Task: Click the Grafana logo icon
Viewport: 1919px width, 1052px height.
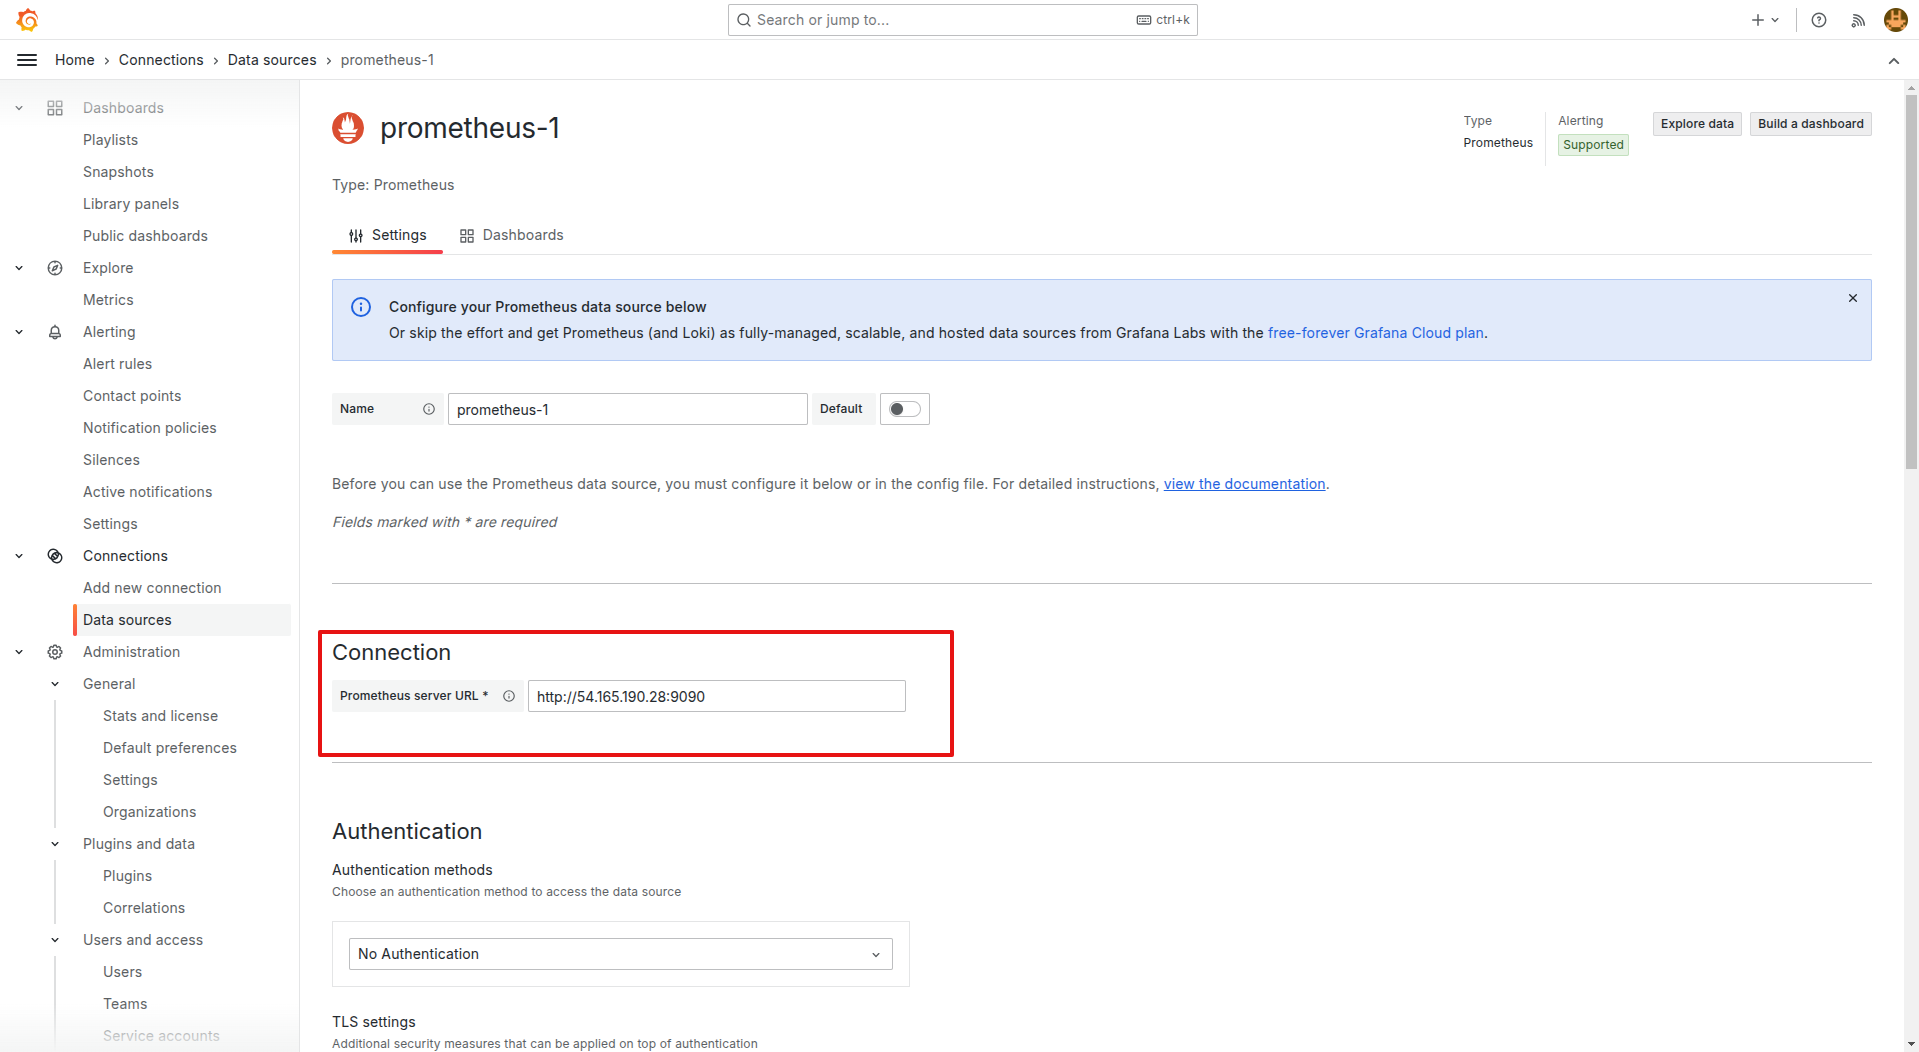Action: tap(28, 20)
